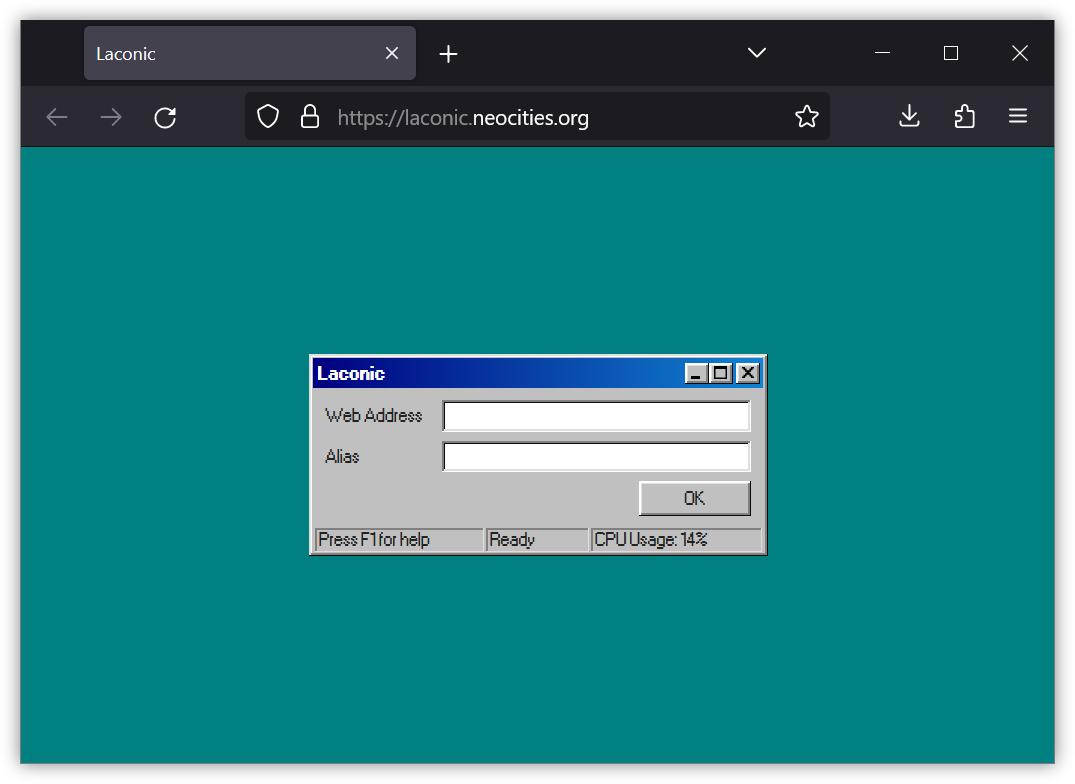Open the downloads icon
This screenshot has width=1075, height=784.
pyautogui.click(x=909, y=116)
